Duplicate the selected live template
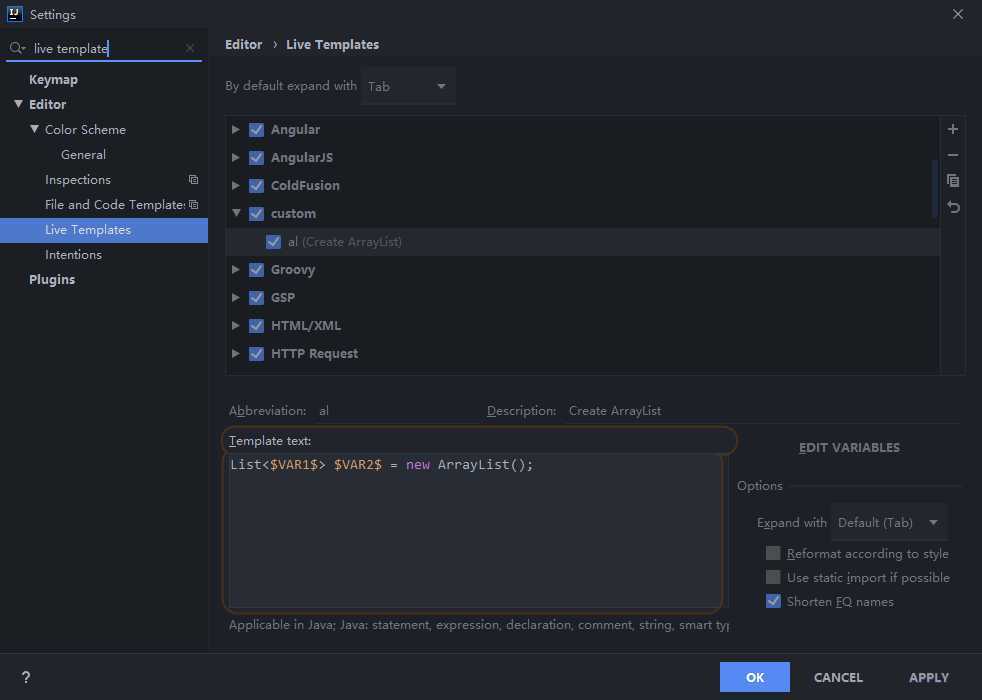Screen dimensions: 982x700 (953, 181)
